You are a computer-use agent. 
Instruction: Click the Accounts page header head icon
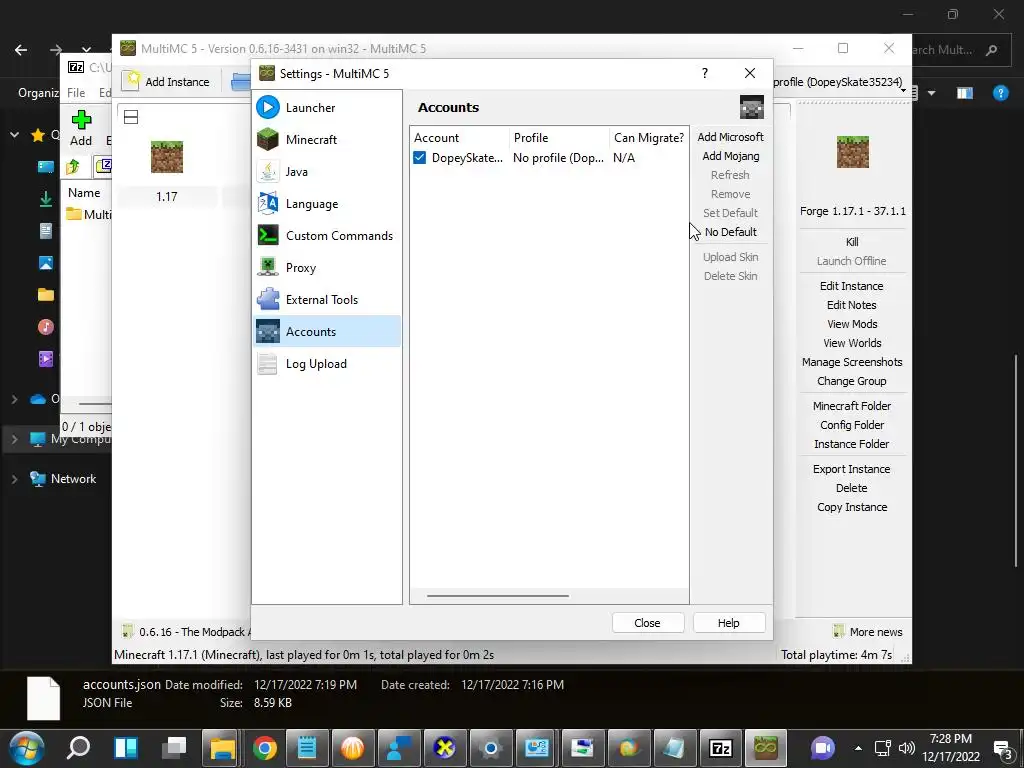click(752, 107)
